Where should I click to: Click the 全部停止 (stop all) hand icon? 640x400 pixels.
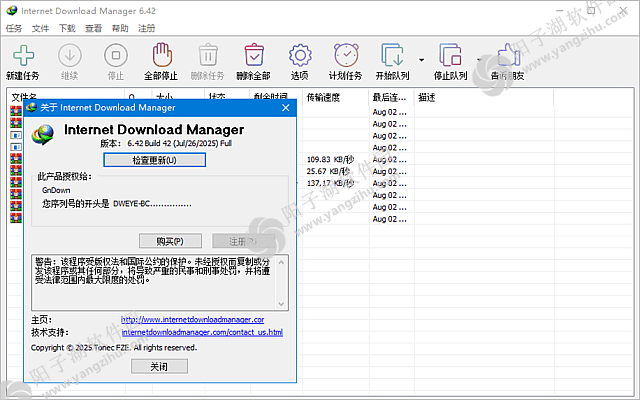click(x=162, y=55)
